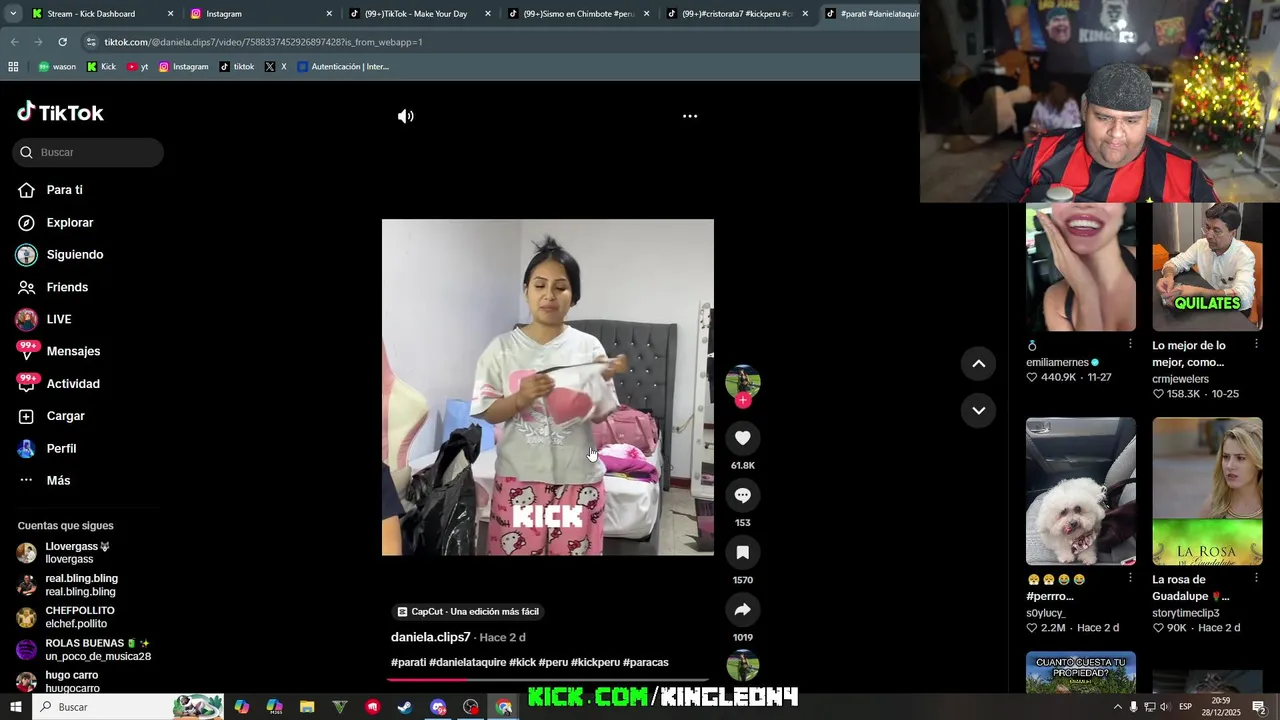Follow creator via red plus badge
This screenshot has width=1280, height=720.
[742, 400]
